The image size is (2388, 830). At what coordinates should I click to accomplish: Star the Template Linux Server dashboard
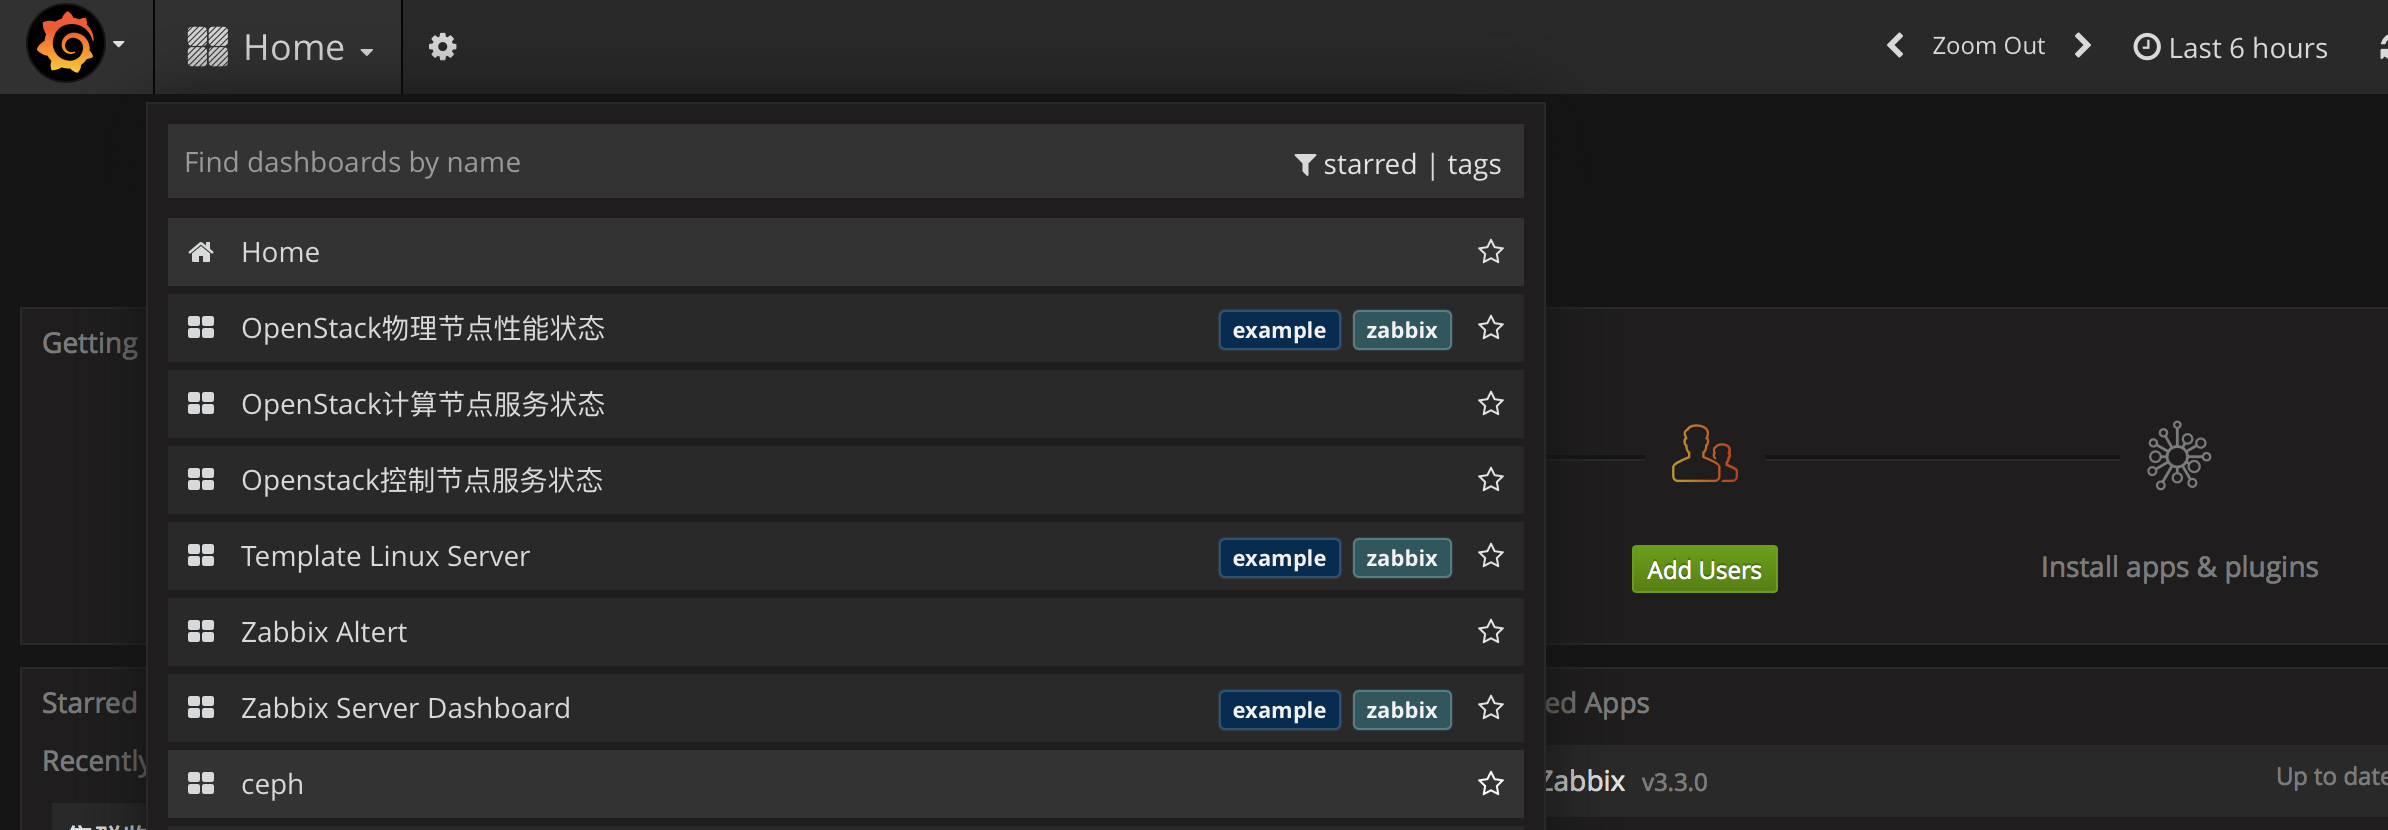tap(1490, 556)
